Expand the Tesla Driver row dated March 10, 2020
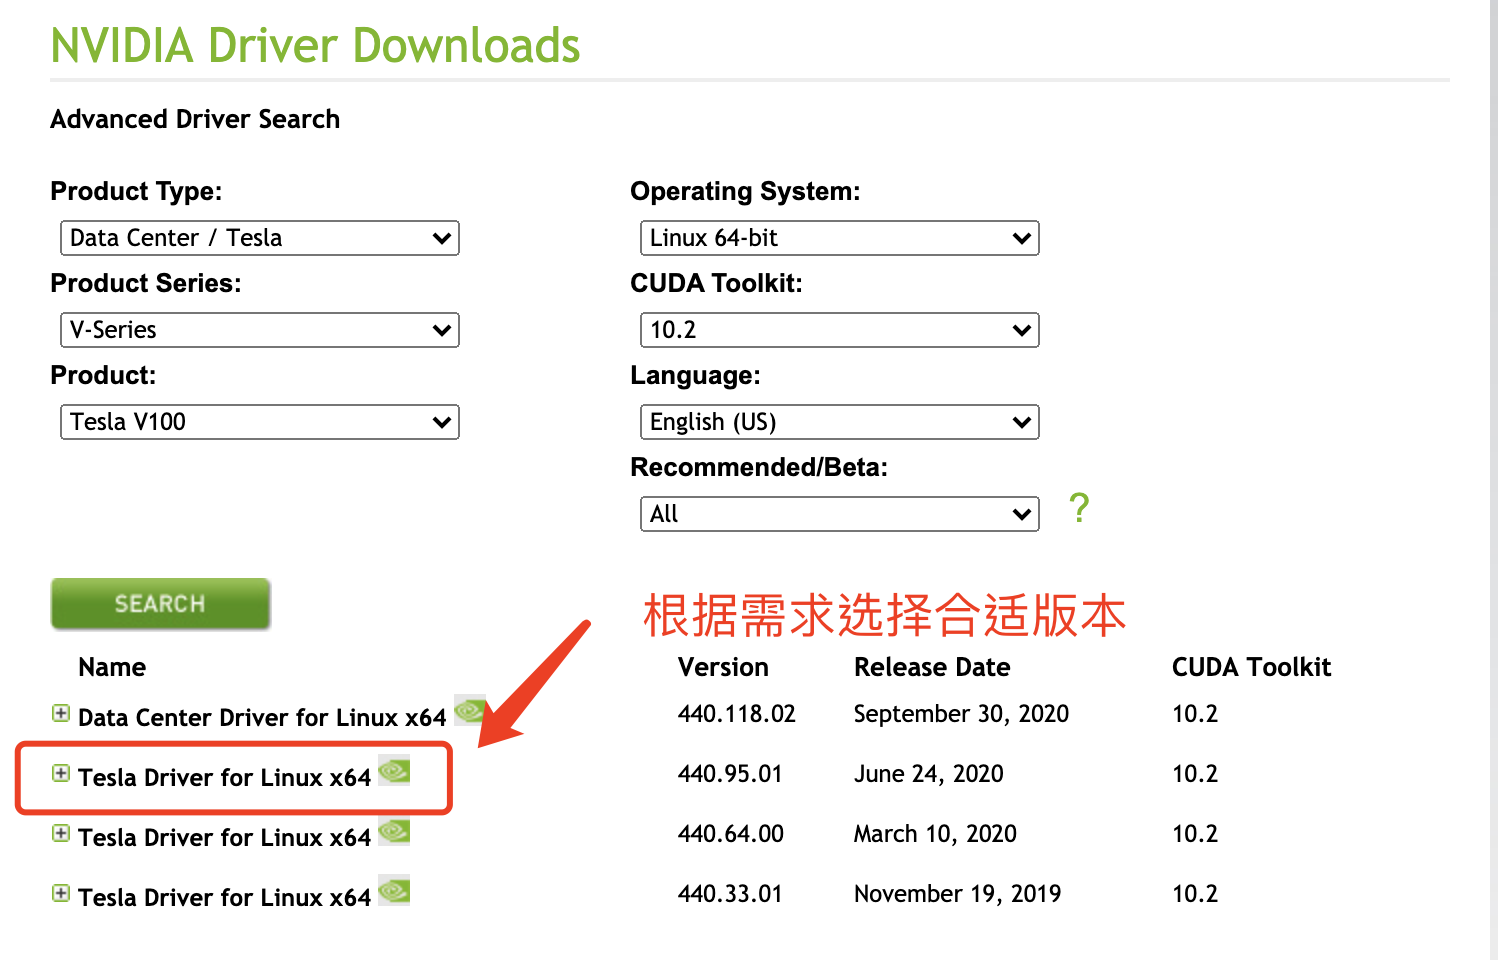This screenshot has height=960, width=1498. pyautogui.click(x=61, y=833)
